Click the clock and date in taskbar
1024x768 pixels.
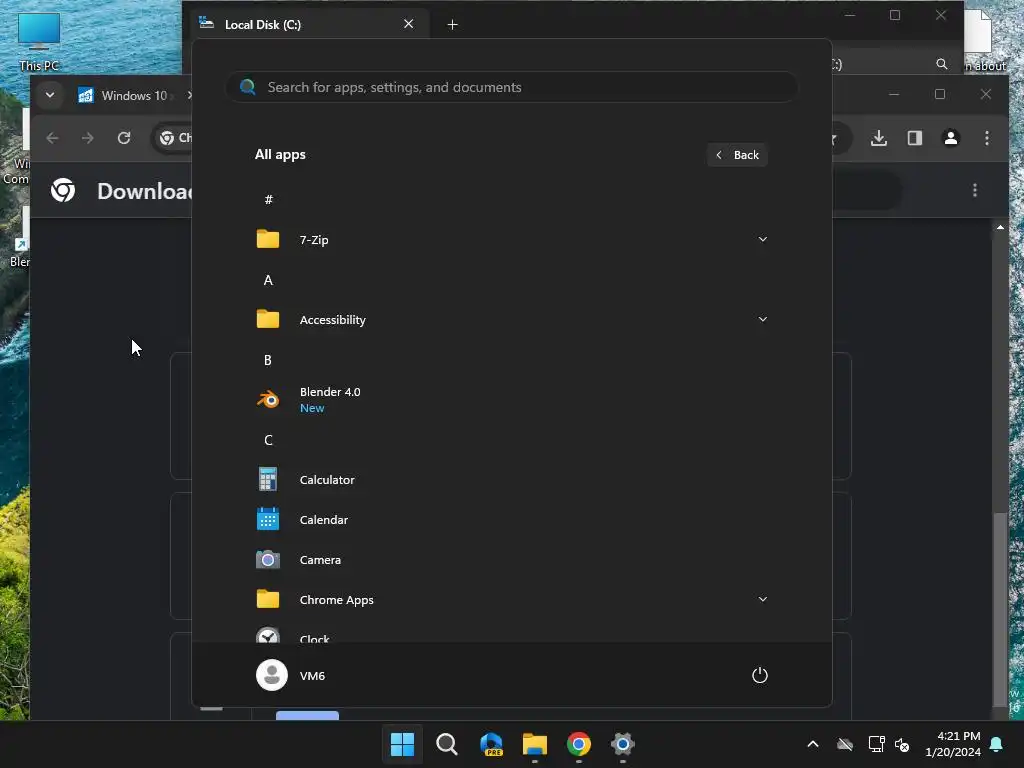953,744
